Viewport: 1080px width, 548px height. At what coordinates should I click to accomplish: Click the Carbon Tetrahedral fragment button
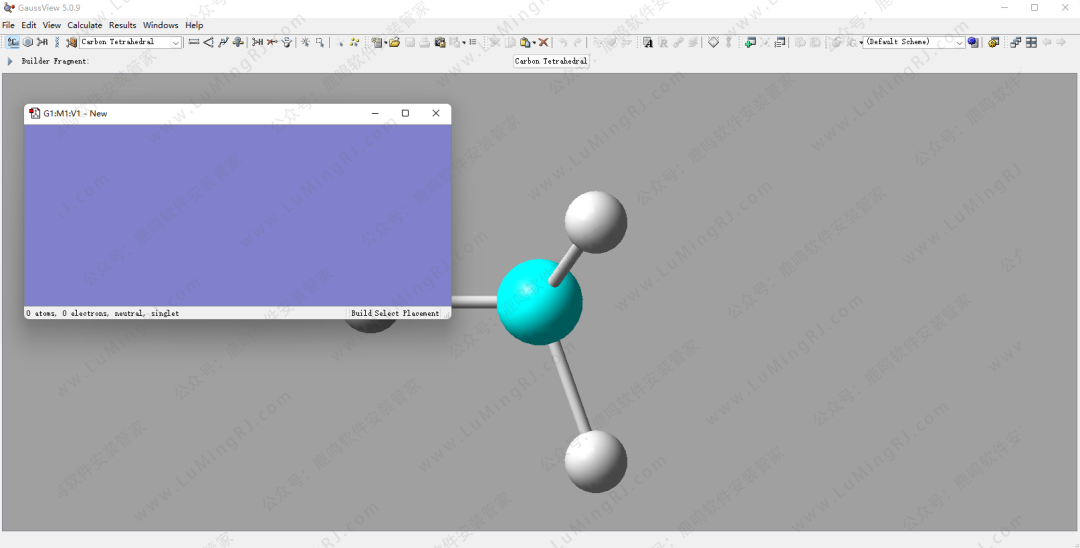coord(551,61)
